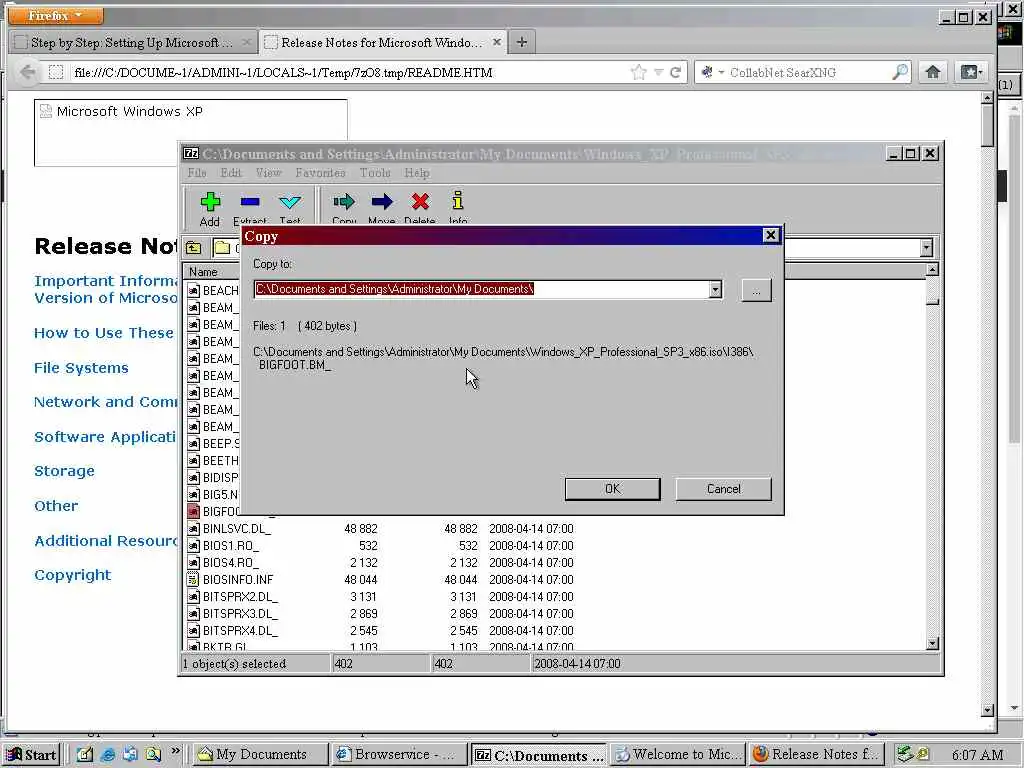
Task: Click the Firefox URL address field
Action: 349,72
